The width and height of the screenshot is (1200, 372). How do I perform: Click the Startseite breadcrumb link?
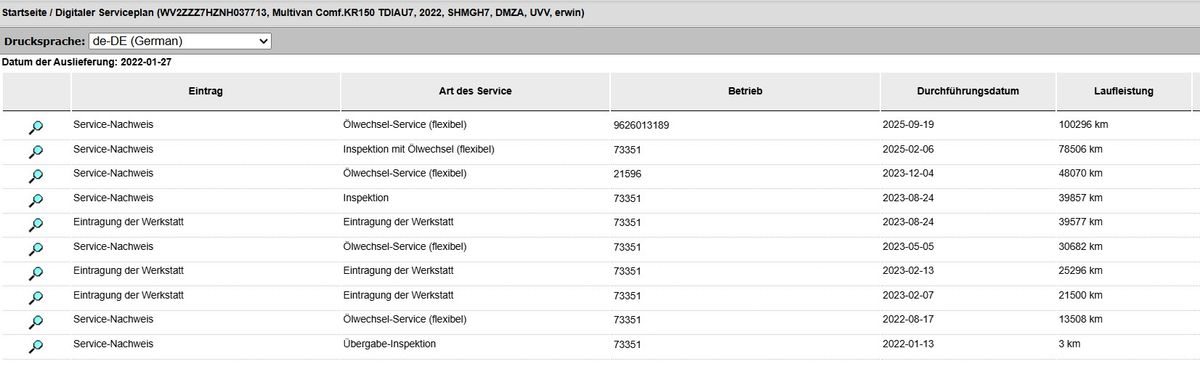point(25,13)
